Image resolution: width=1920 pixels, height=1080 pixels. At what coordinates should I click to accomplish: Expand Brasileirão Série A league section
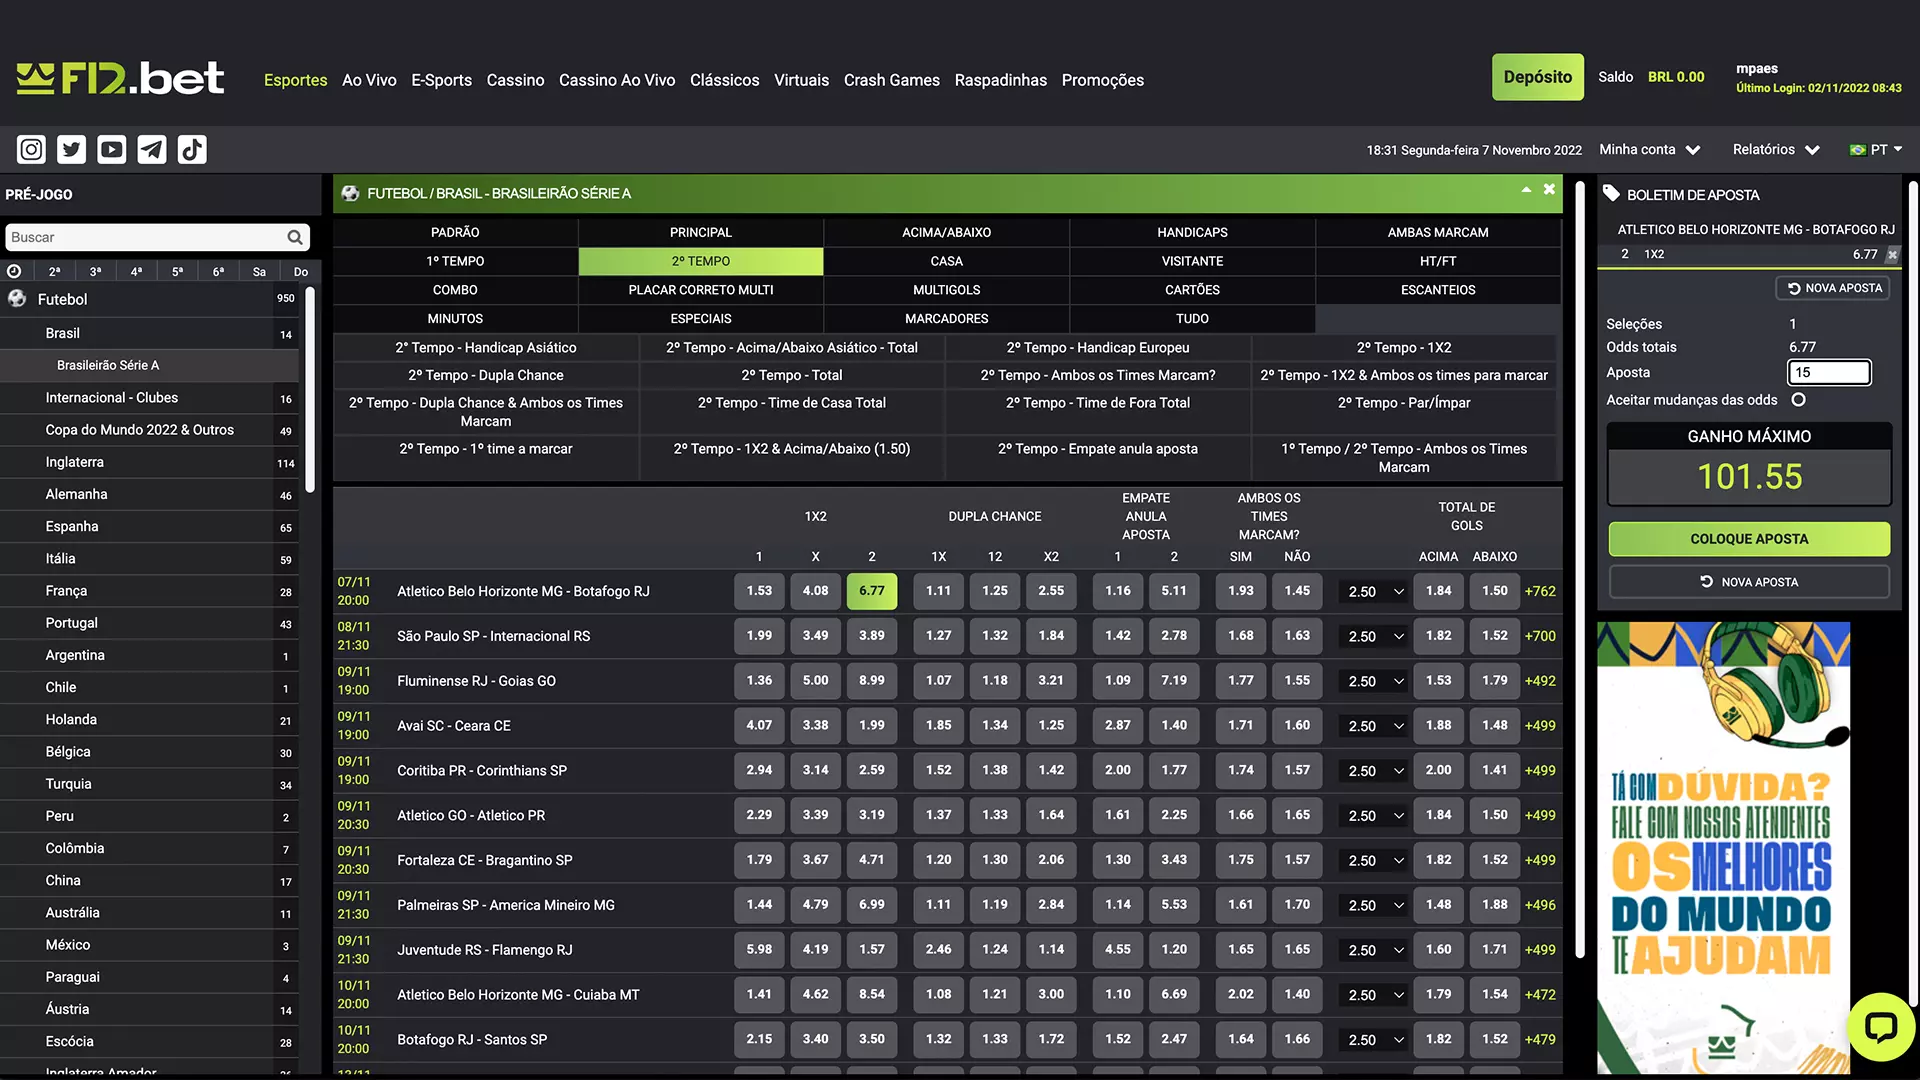click(109, 365)
